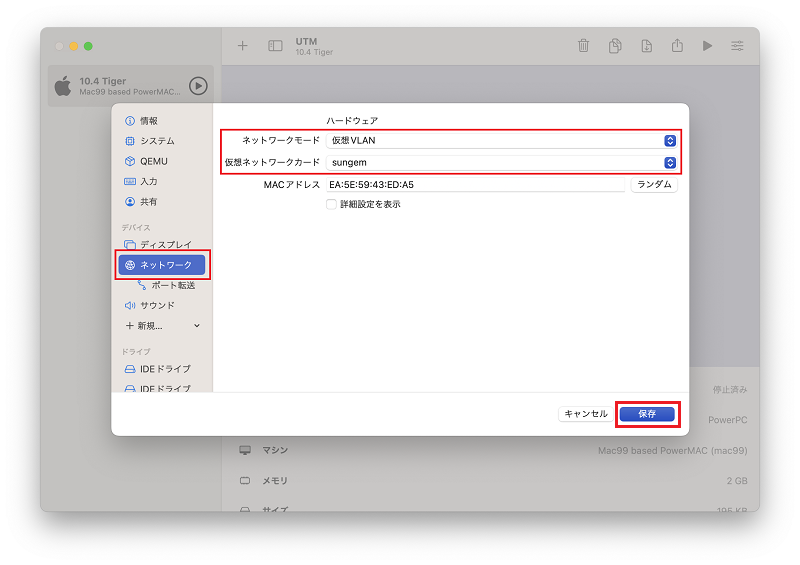Select the ネットワーク sidebar item
Image resolution: width=800 pixels, height=565 pixels.
[x=162, y=265]
